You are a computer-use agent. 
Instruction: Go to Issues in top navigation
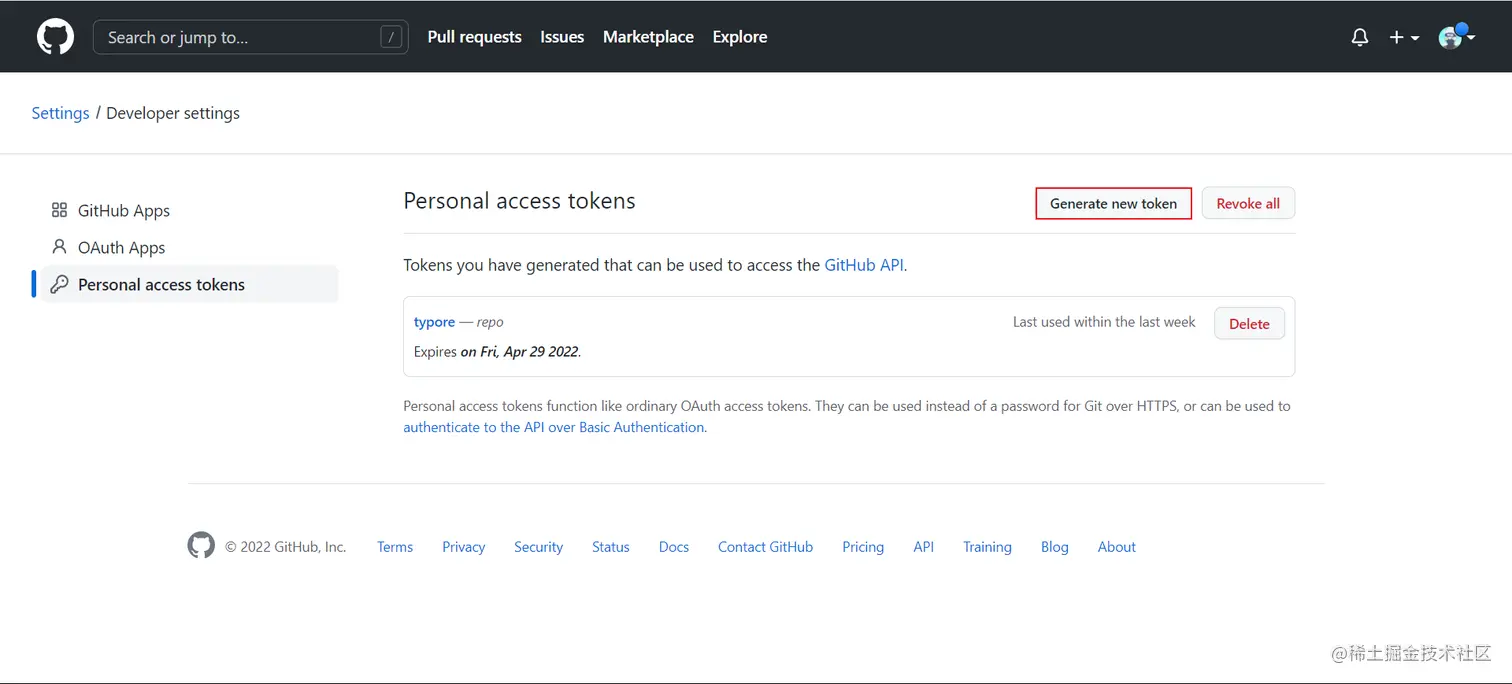(x=562, y=37)
